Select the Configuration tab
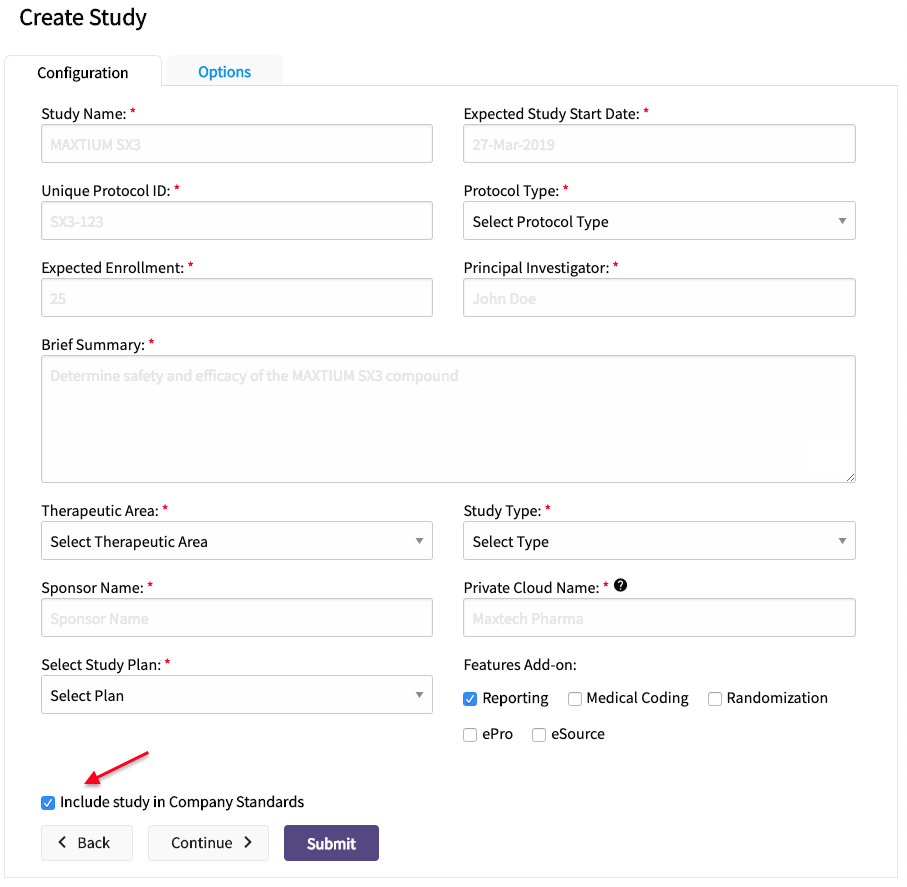The image size is (907, 887). click(x=83, y=73)
